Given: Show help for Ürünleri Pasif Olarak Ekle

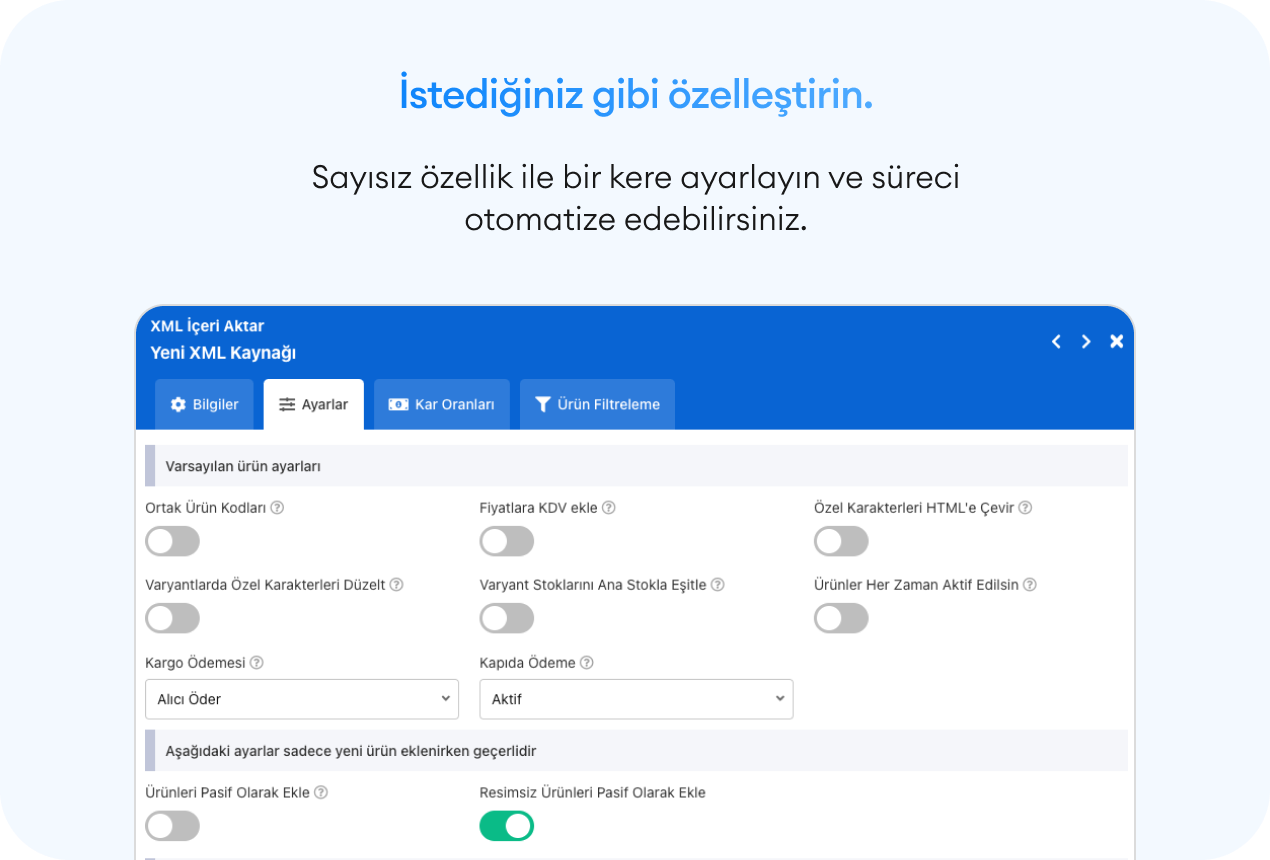Looking at the screenshot, I should 321,793.
